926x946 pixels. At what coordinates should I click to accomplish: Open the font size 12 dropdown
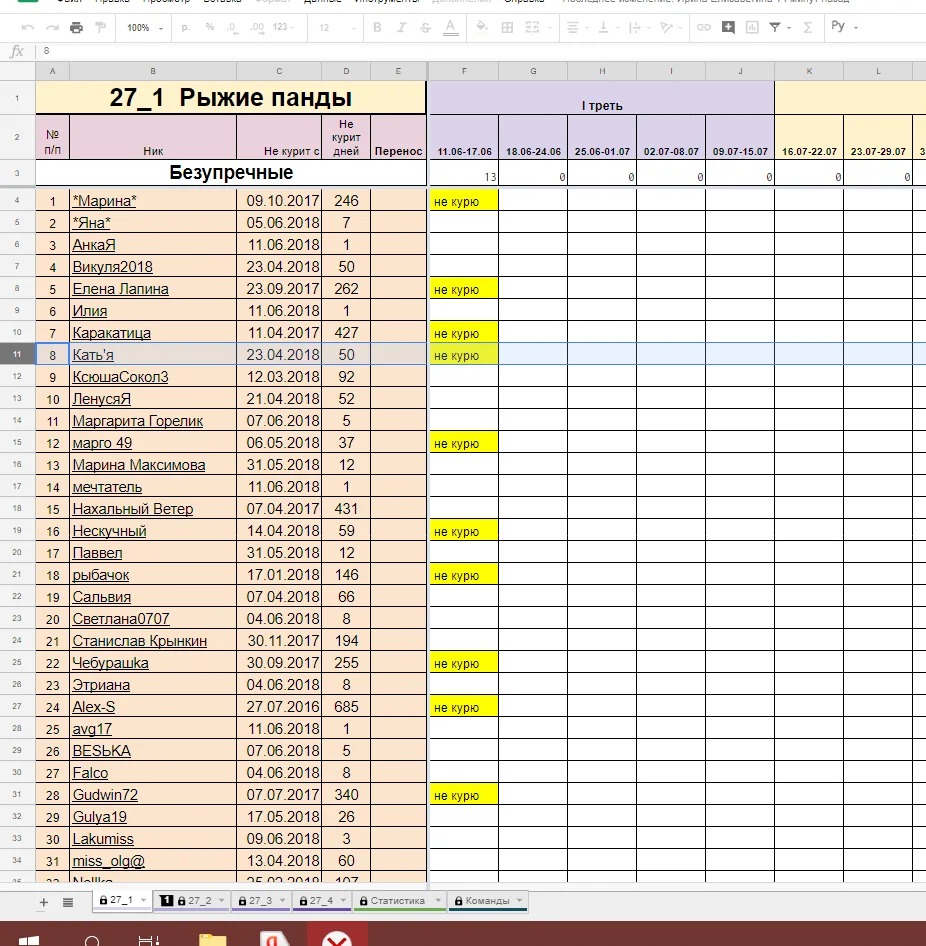point(337,28)
